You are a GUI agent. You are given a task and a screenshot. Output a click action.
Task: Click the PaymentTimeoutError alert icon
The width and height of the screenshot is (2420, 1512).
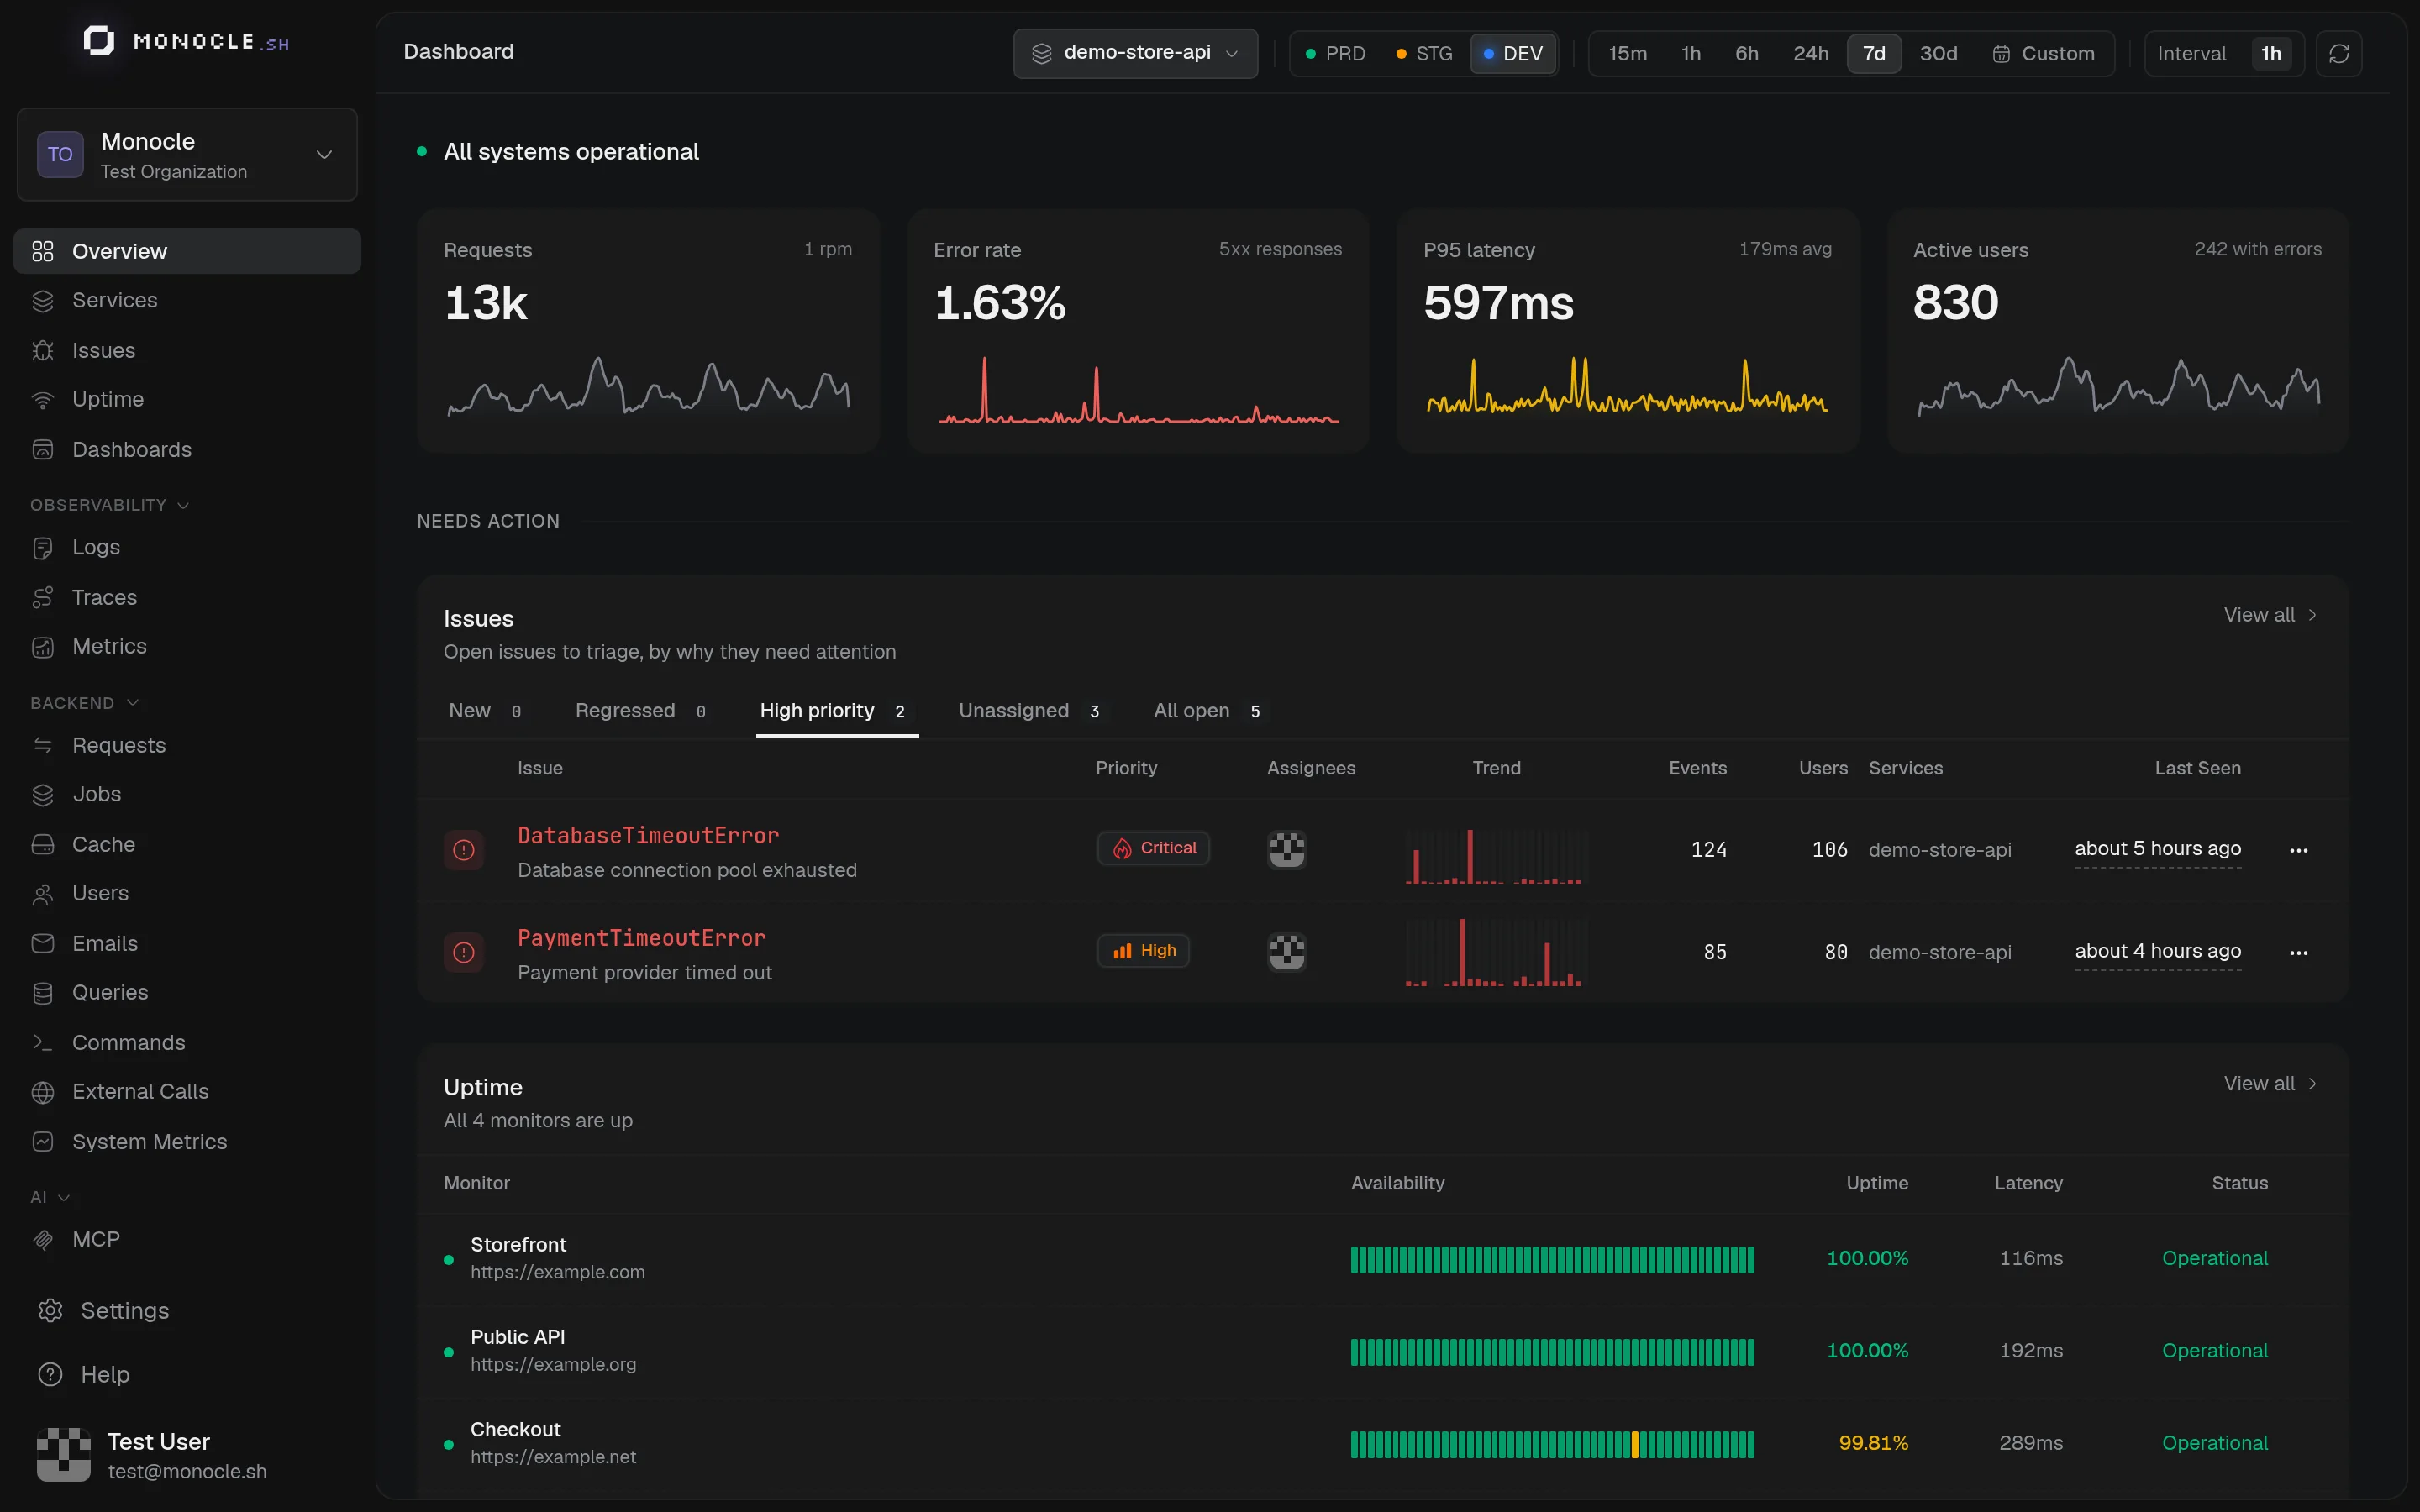tap(463, 952)
